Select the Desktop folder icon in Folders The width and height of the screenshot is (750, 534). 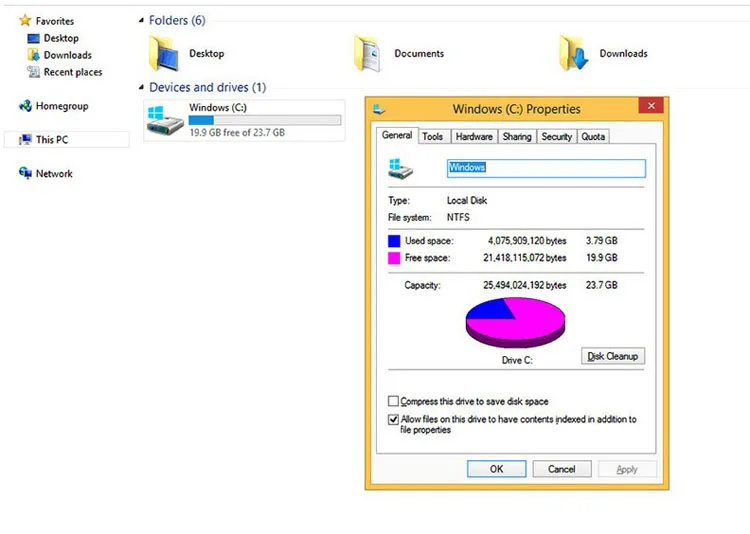[x=164, y=54]
